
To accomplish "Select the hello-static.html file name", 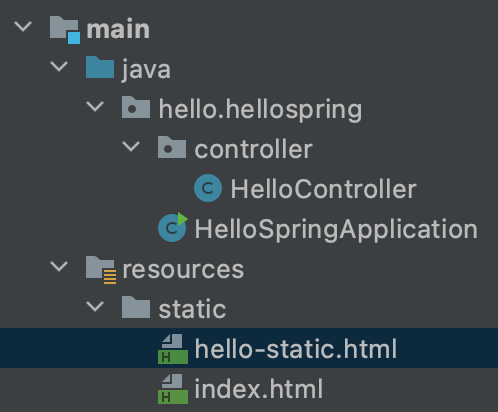I will pos(296,349).
